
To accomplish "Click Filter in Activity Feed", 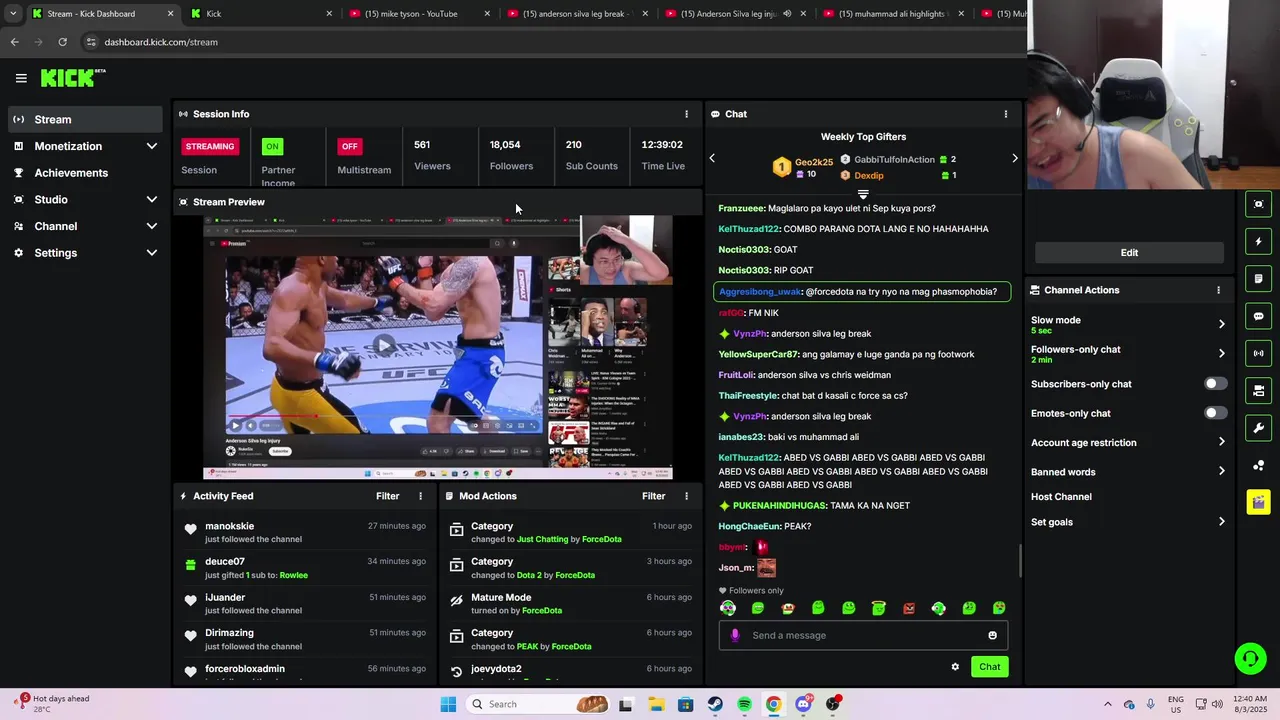I will (387, 496).
